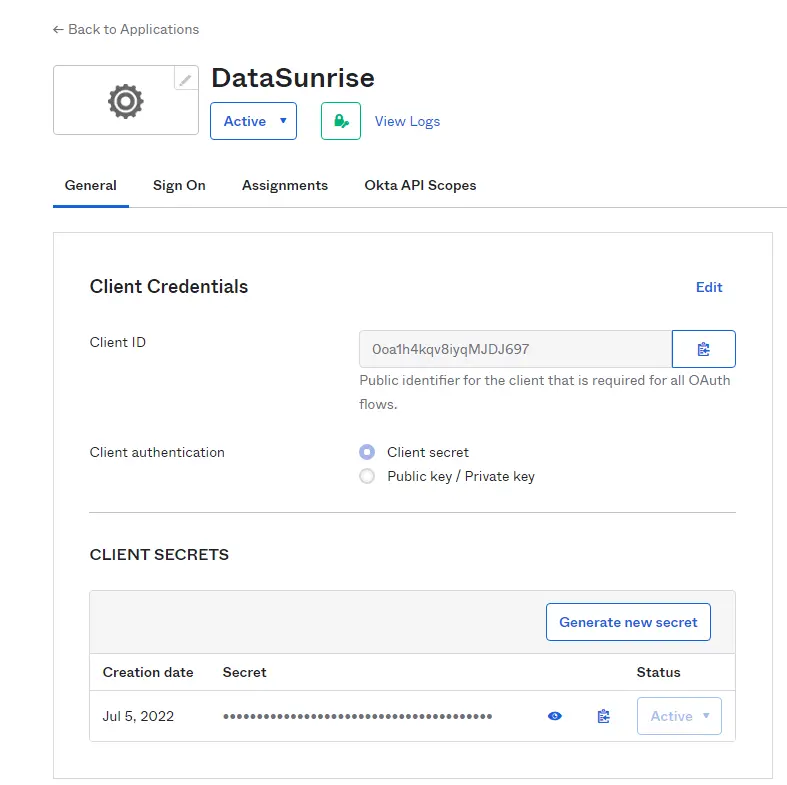Switch to the Sign On tab

(179, 185)
